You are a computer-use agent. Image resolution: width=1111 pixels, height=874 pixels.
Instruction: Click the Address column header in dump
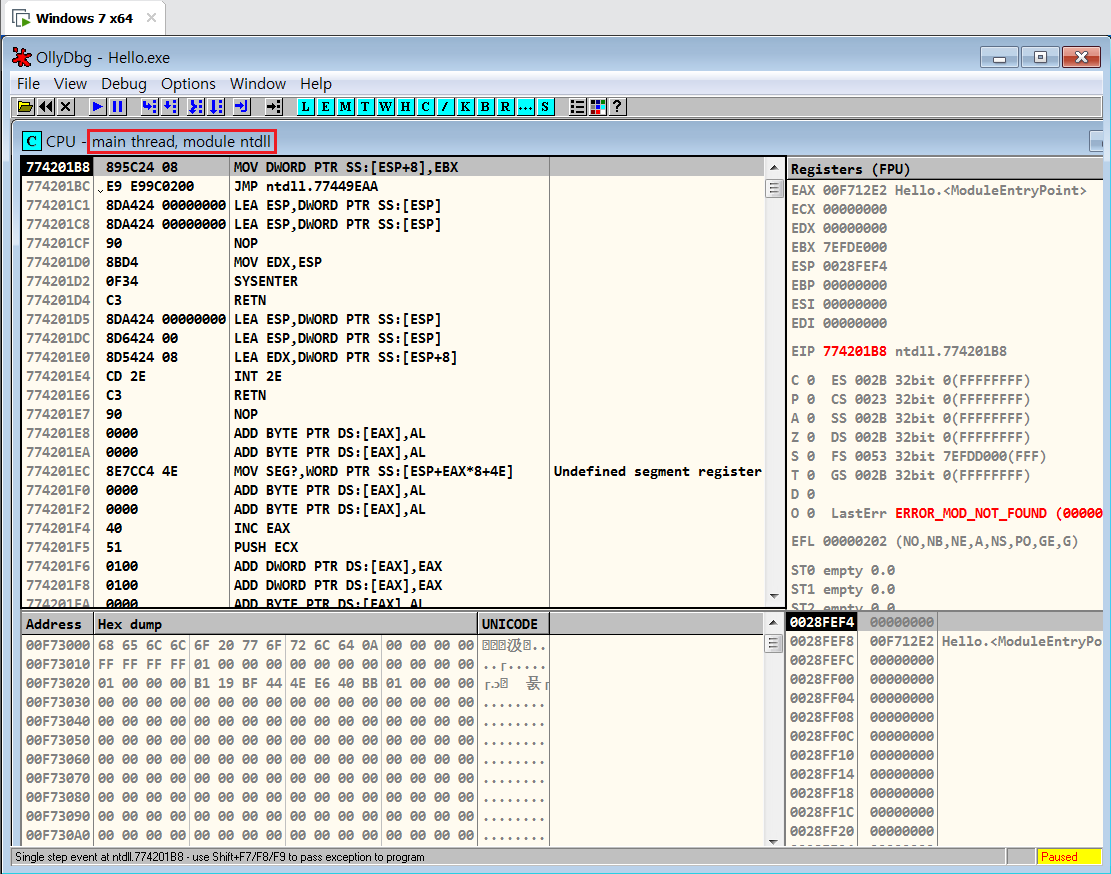coord(57,624)
